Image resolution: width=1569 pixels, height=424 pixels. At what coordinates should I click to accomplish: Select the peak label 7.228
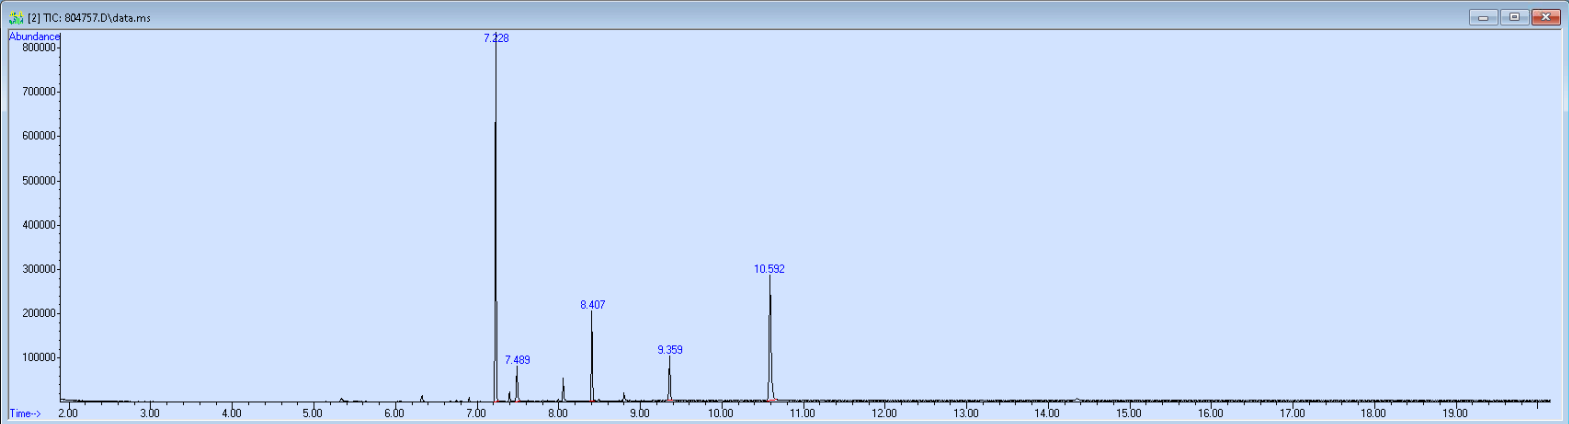pos(496,38)
